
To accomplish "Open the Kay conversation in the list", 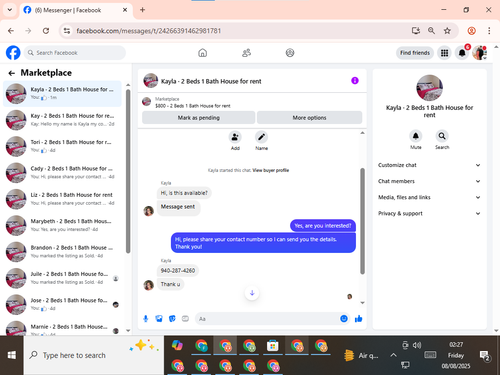I will click(62, 120).
